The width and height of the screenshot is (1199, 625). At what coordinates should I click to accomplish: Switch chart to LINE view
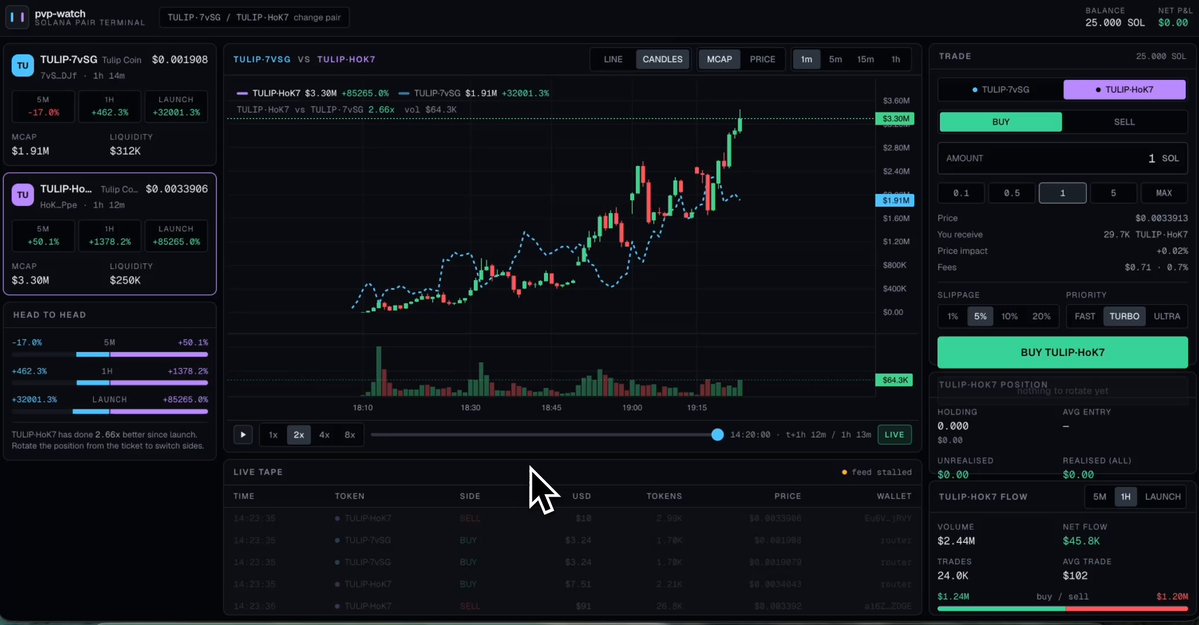pyautogui.click(x=613, y=59)
